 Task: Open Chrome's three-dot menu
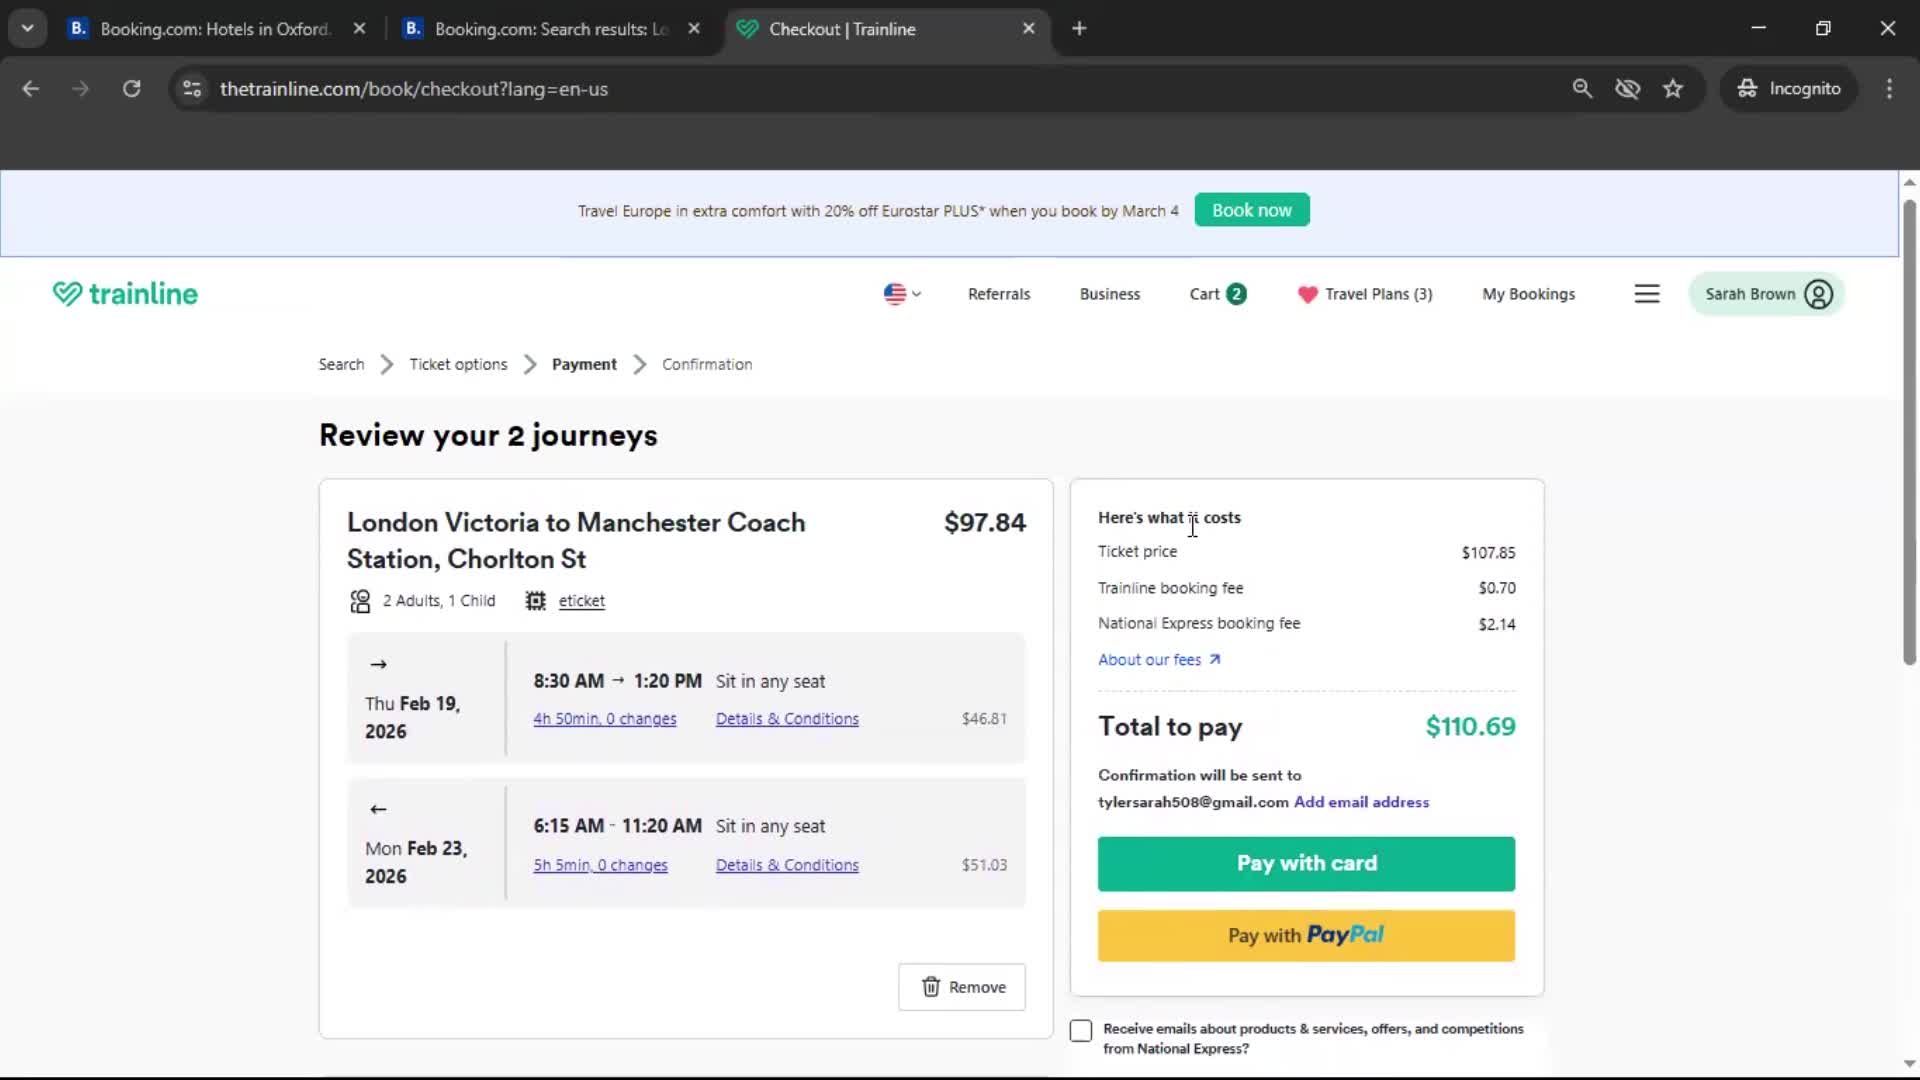tap(1889, 88)
